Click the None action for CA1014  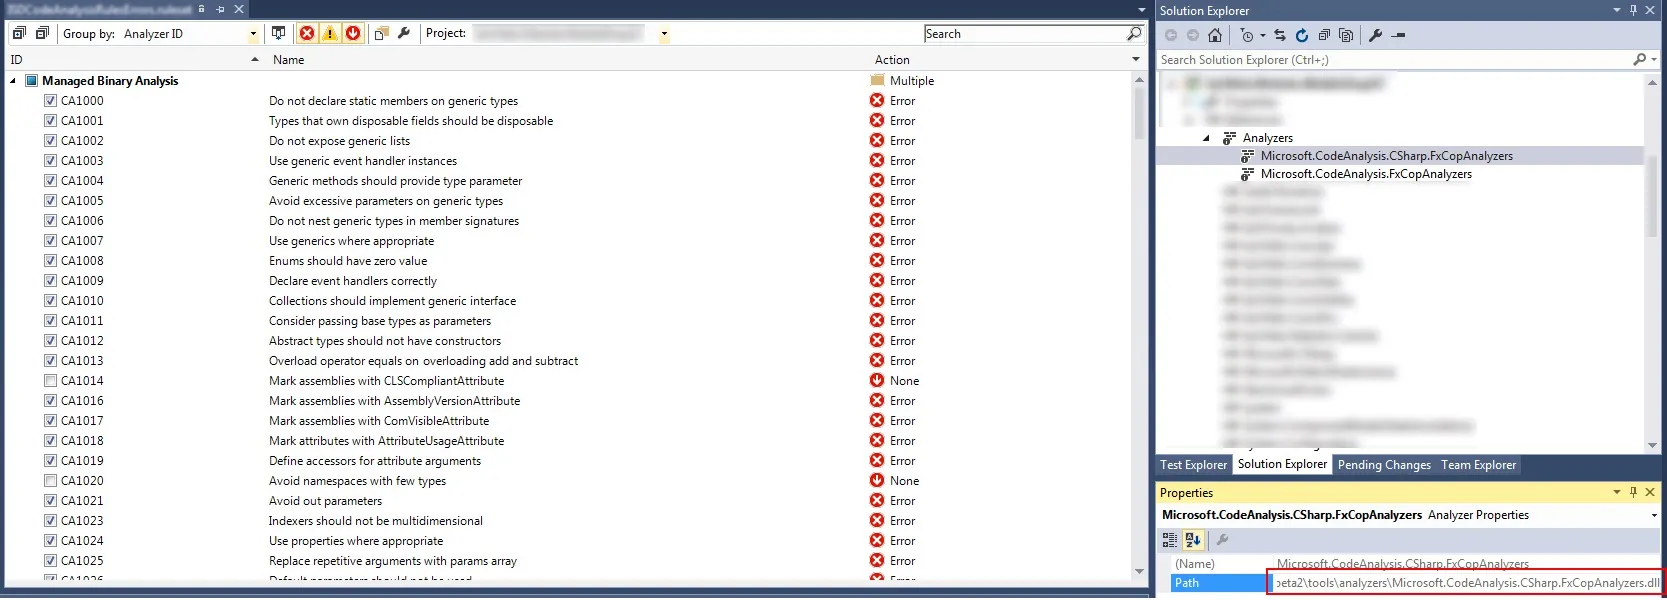(904, 381)
